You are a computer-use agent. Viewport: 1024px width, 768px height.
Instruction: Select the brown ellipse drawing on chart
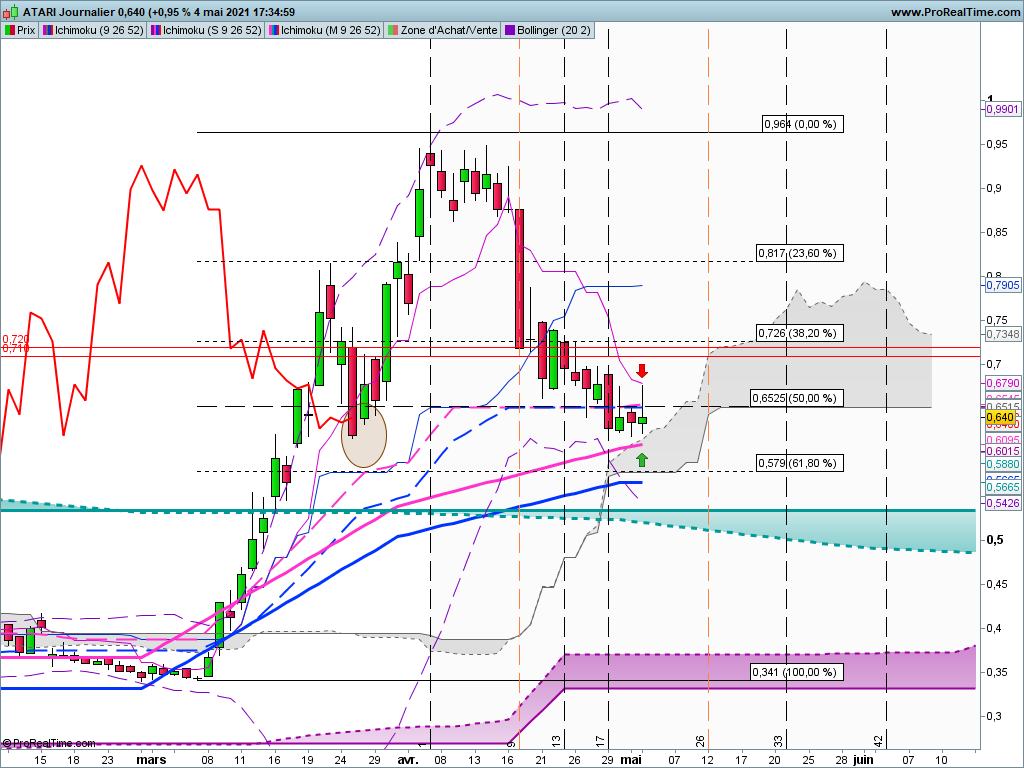[364, 435]
